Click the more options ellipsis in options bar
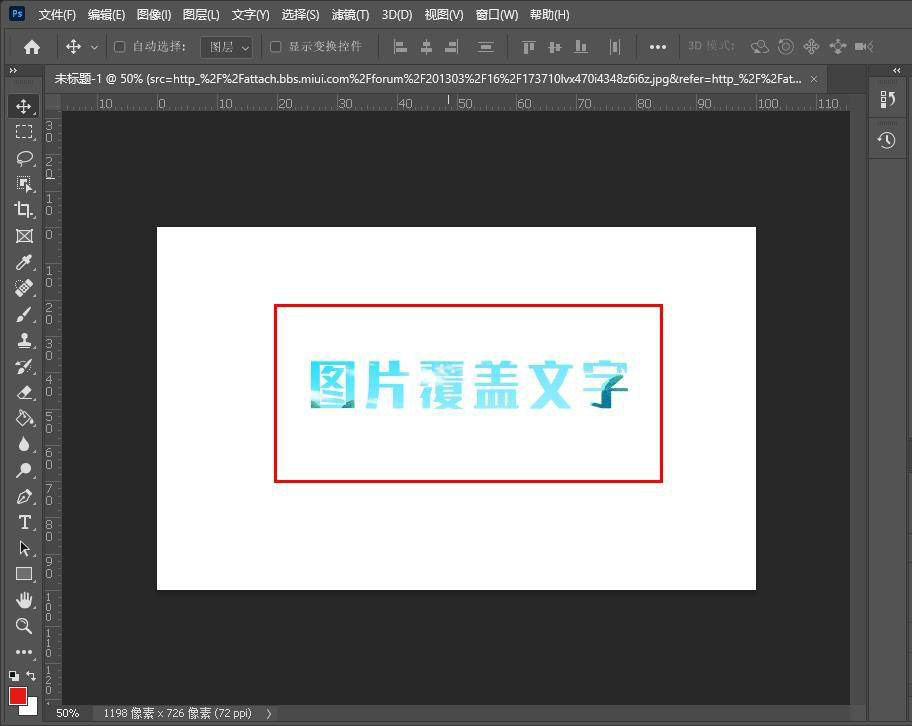This screenshot has height=726, width=912. pyautogui.click(x=658, y=46)
